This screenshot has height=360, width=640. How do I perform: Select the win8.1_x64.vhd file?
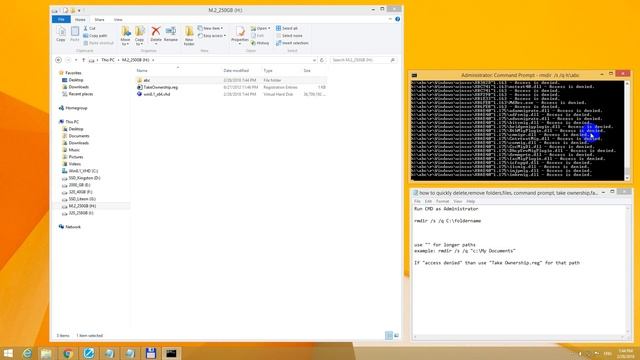[x=156, y=94]
